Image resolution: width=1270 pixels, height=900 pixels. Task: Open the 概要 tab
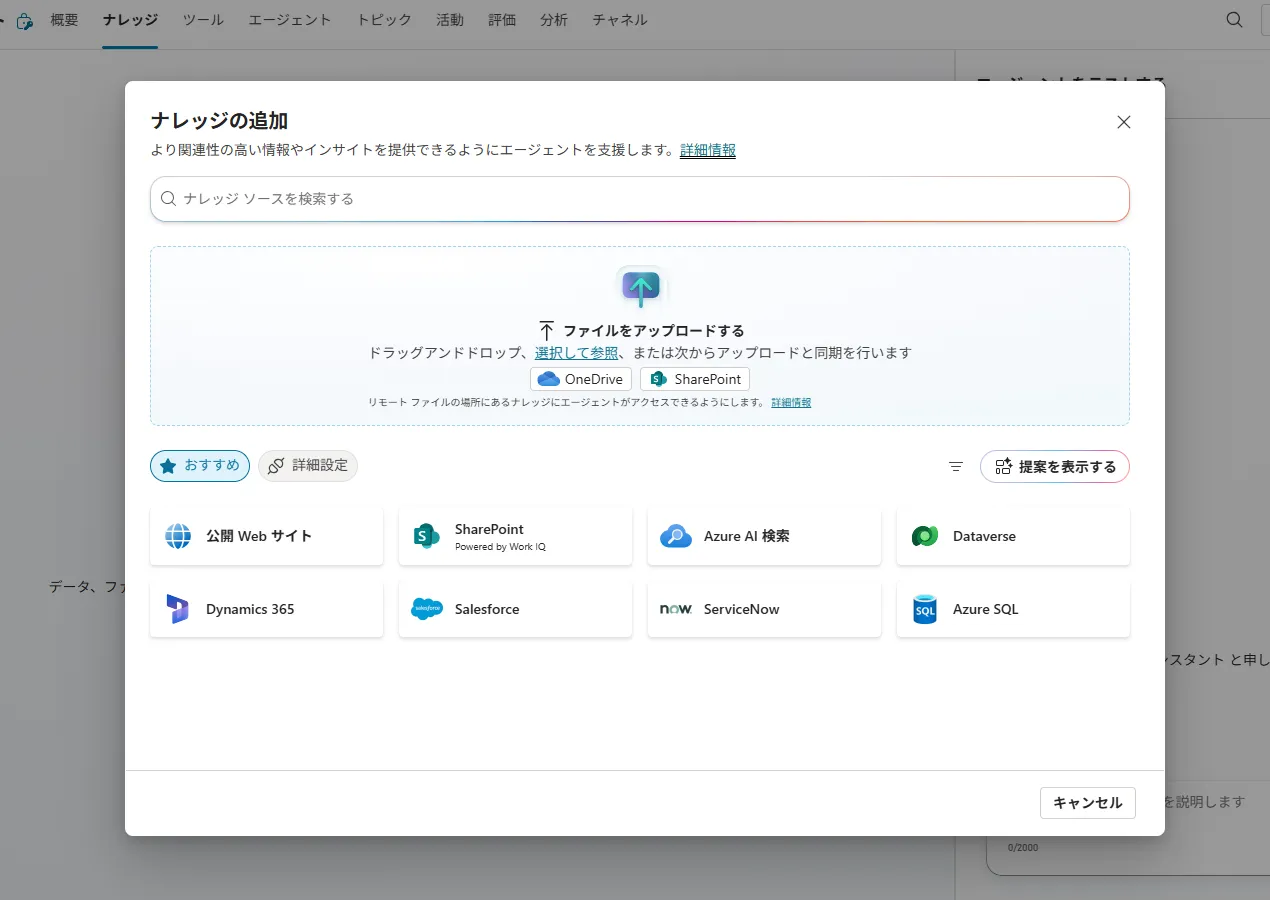click(64, 20)
